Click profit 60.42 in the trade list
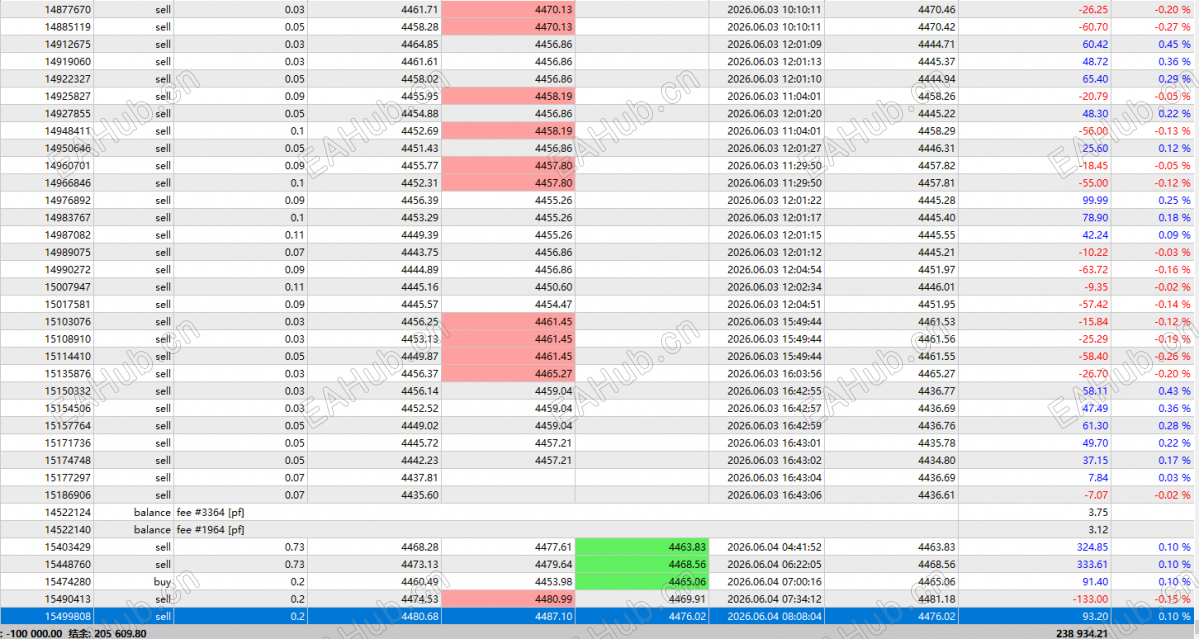 tap(1095, 44)
